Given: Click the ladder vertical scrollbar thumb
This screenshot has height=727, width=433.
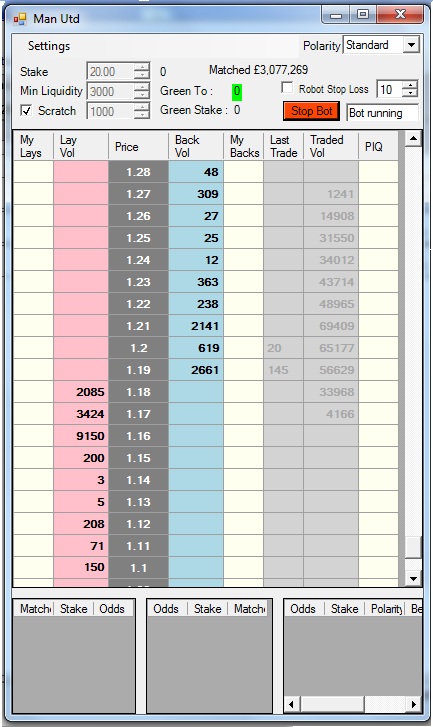Looking at the screenshot, I should click(413, 547).
